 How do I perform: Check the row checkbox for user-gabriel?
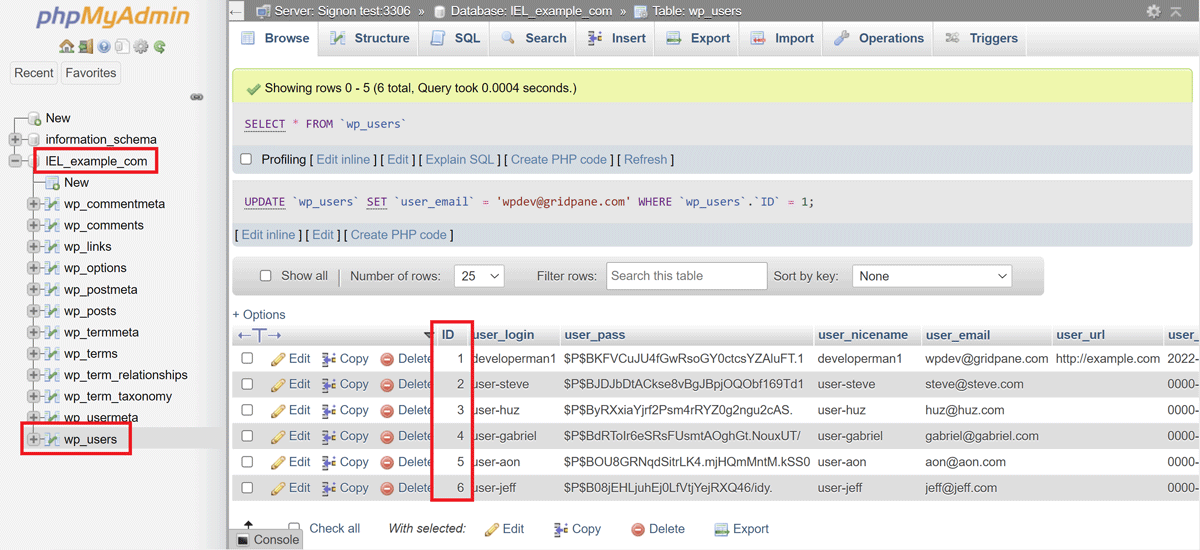[x=247, y=436]
